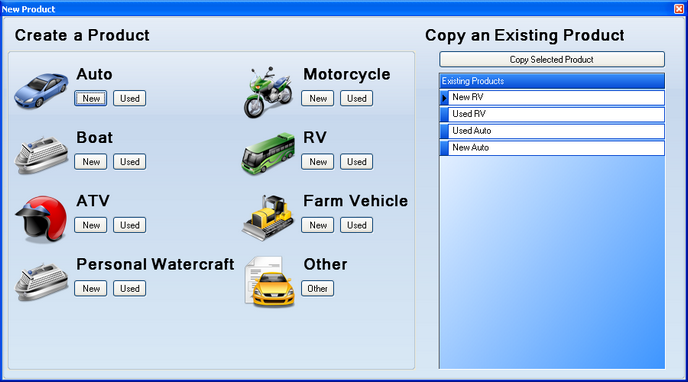The image size is (688, 382).
Task: Create a Used ATV product
Action: tap(129, 225)
